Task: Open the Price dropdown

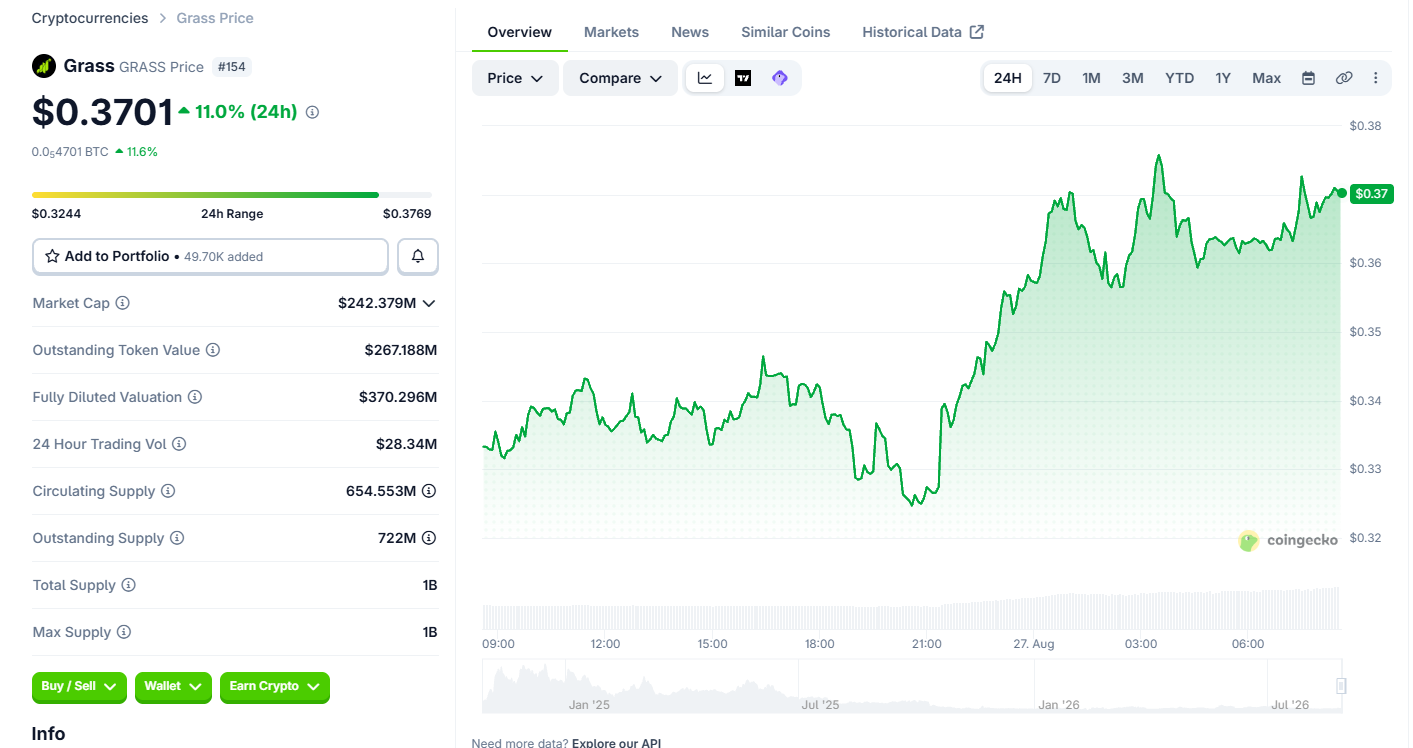Action: pyautogui.click(x=515, y=78)
